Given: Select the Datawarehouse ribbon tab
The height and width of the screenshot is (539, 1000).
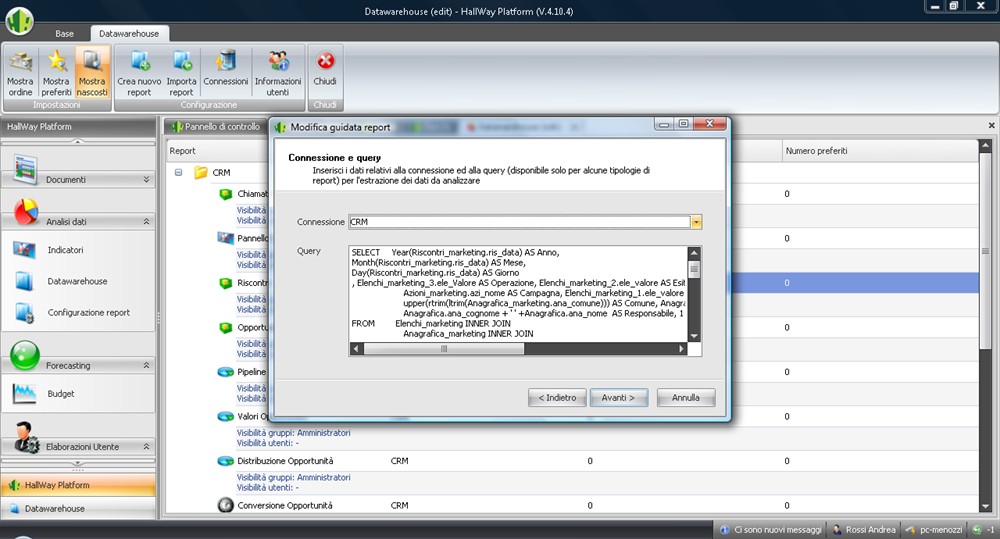Looking at the screenshot, I should 129,34.
